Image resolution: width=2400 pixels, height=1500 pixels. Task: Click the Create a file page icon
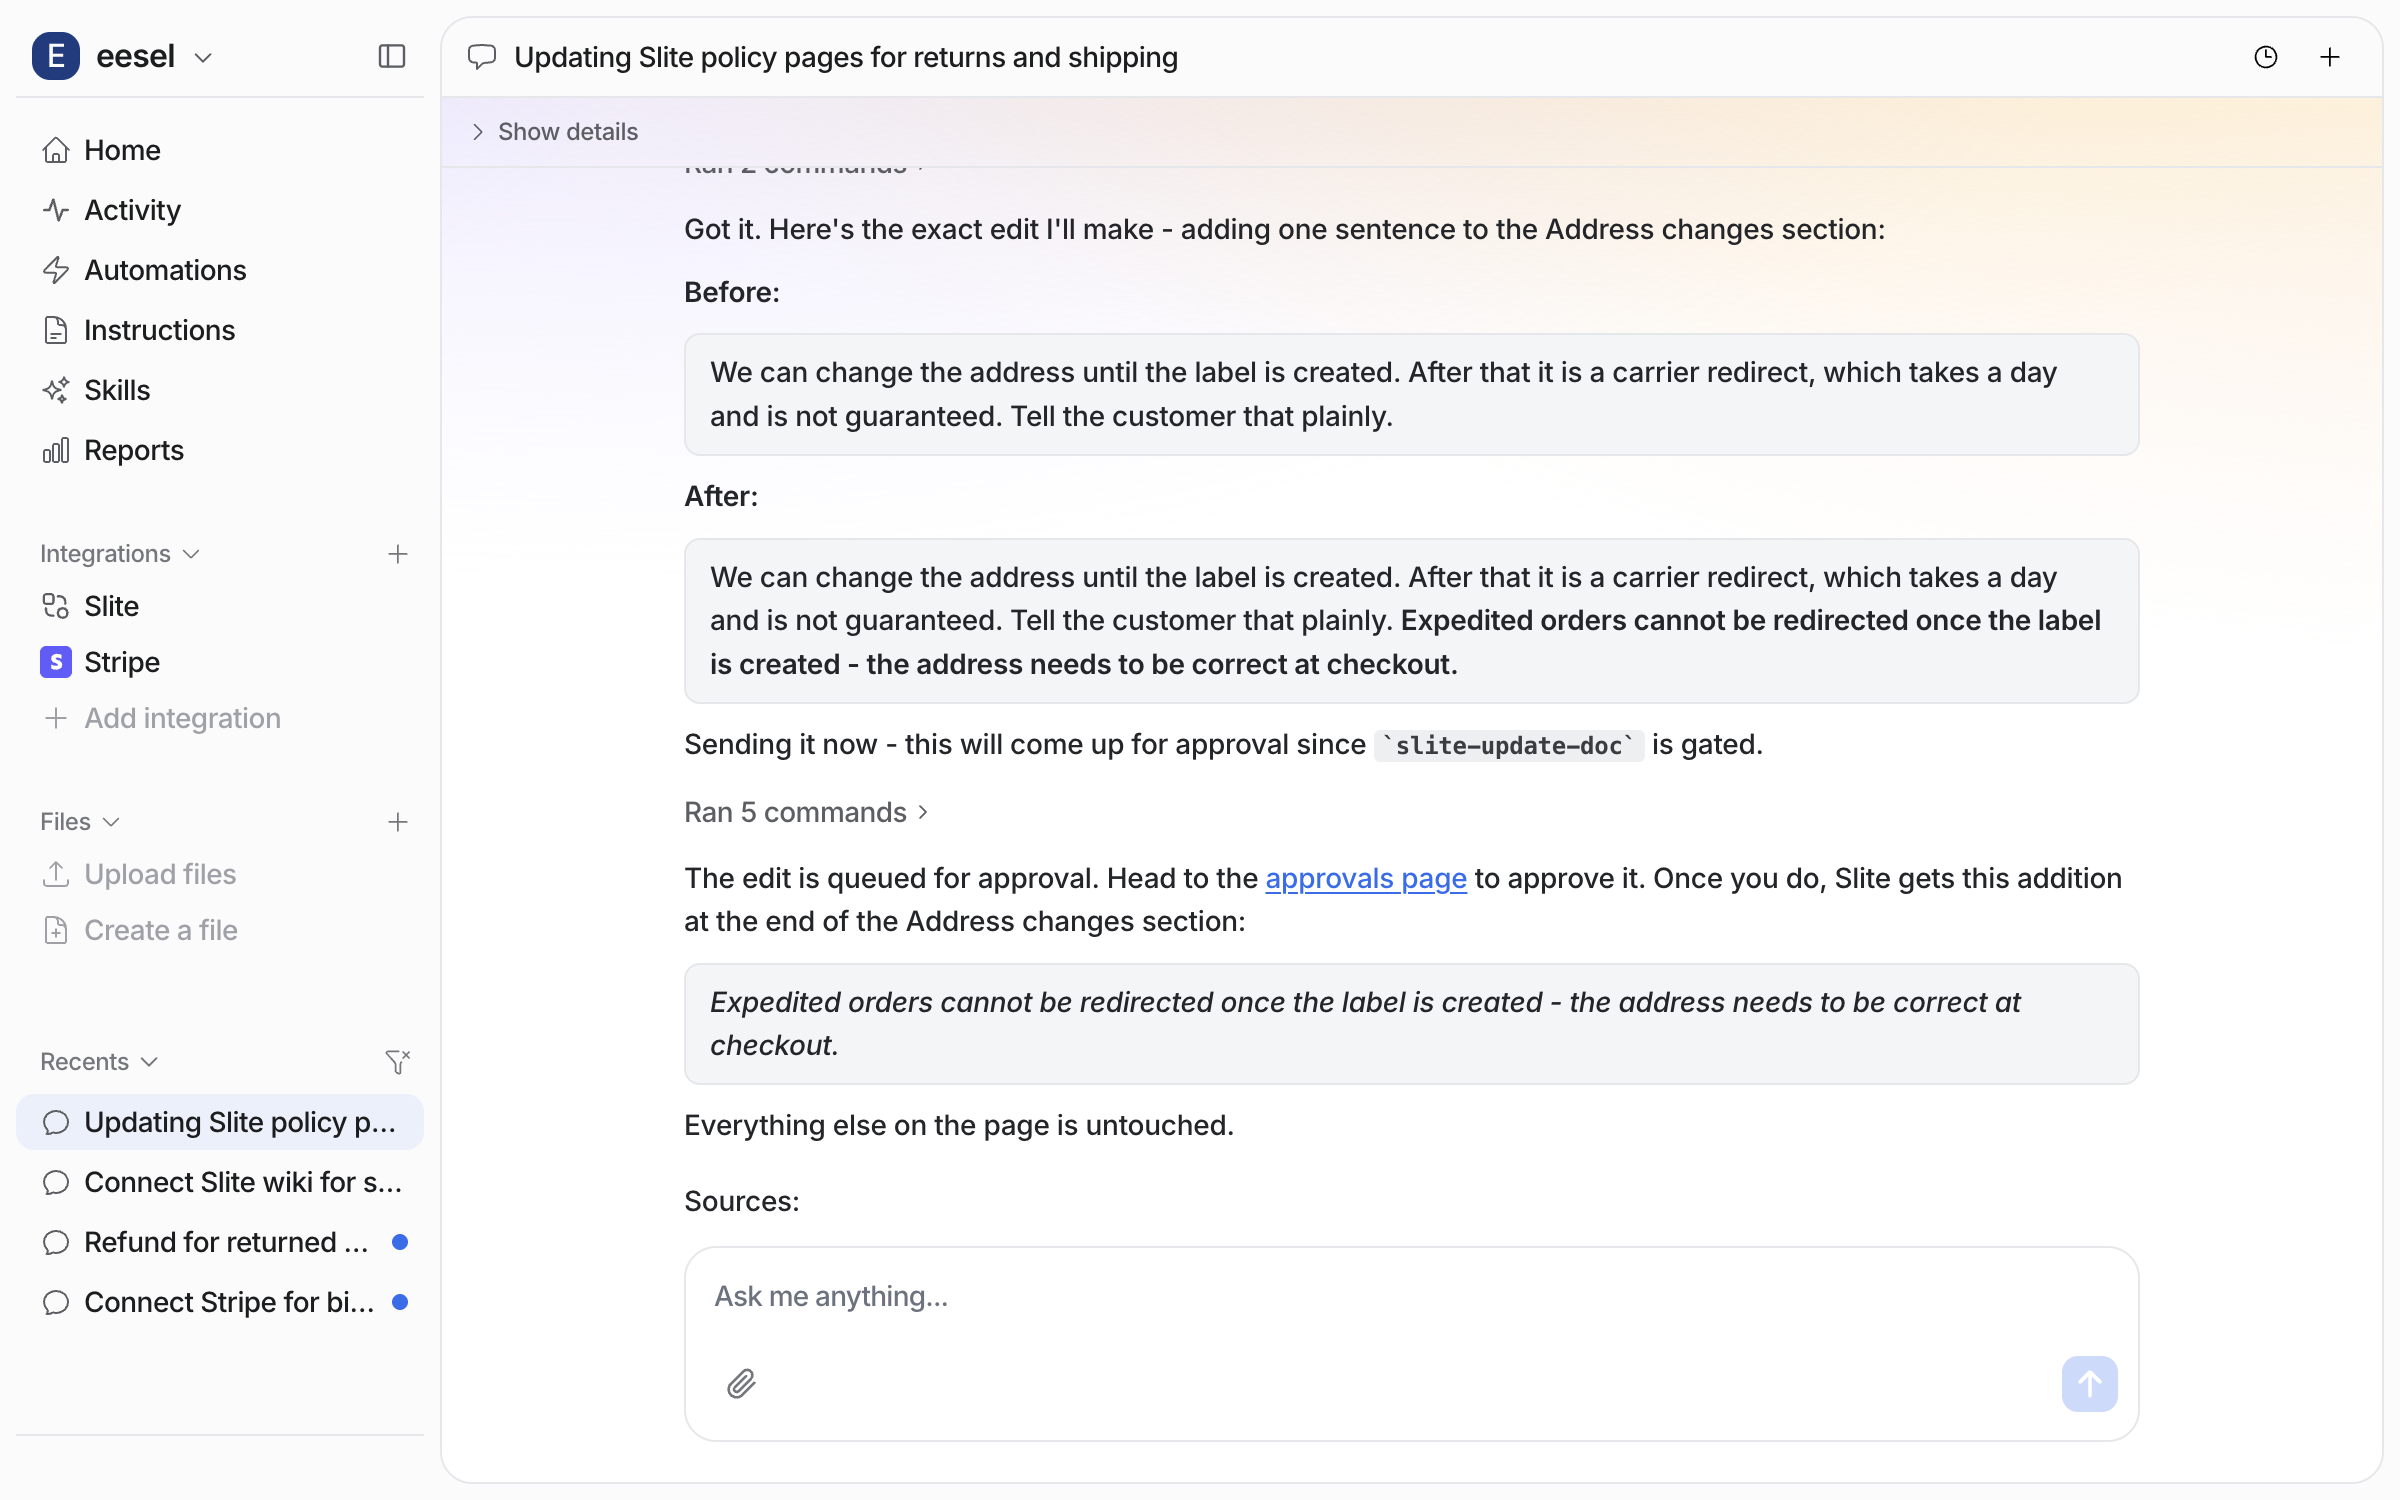pyautogui.click(x=56, y=930)
